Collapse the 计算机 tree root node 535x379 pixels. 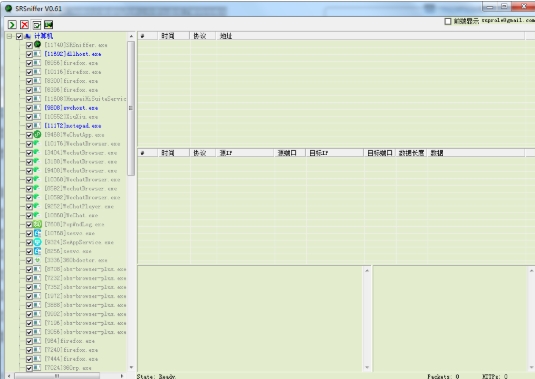coord(10,36)
